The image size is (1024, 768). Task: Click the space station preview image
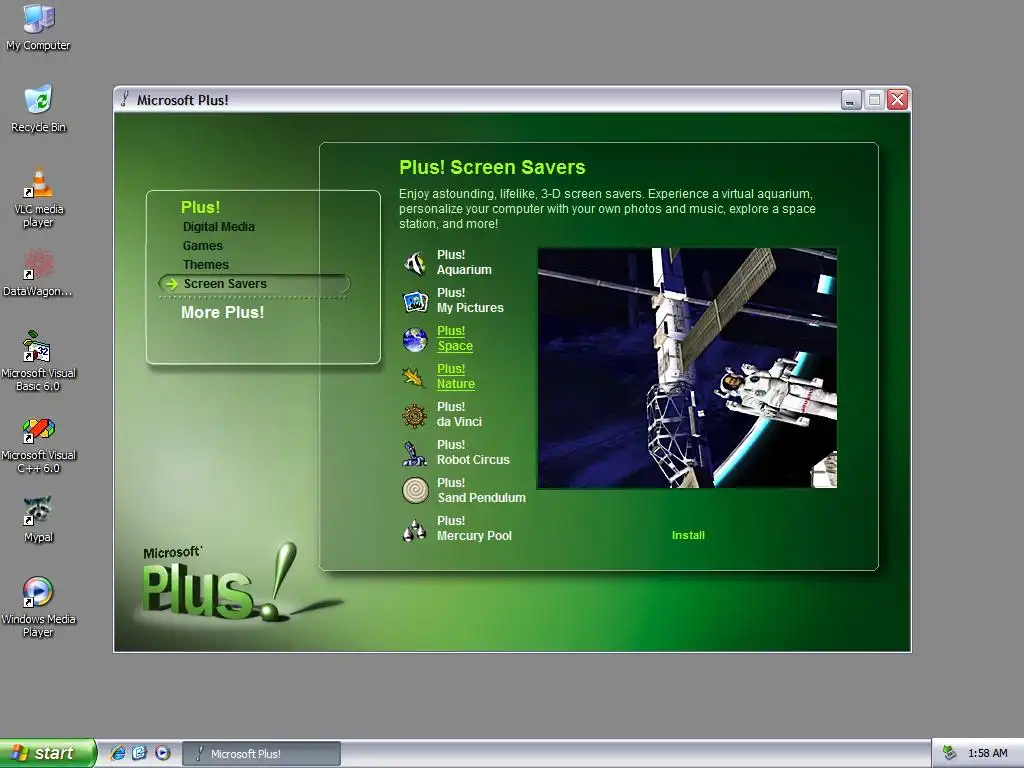pos(687,368)
